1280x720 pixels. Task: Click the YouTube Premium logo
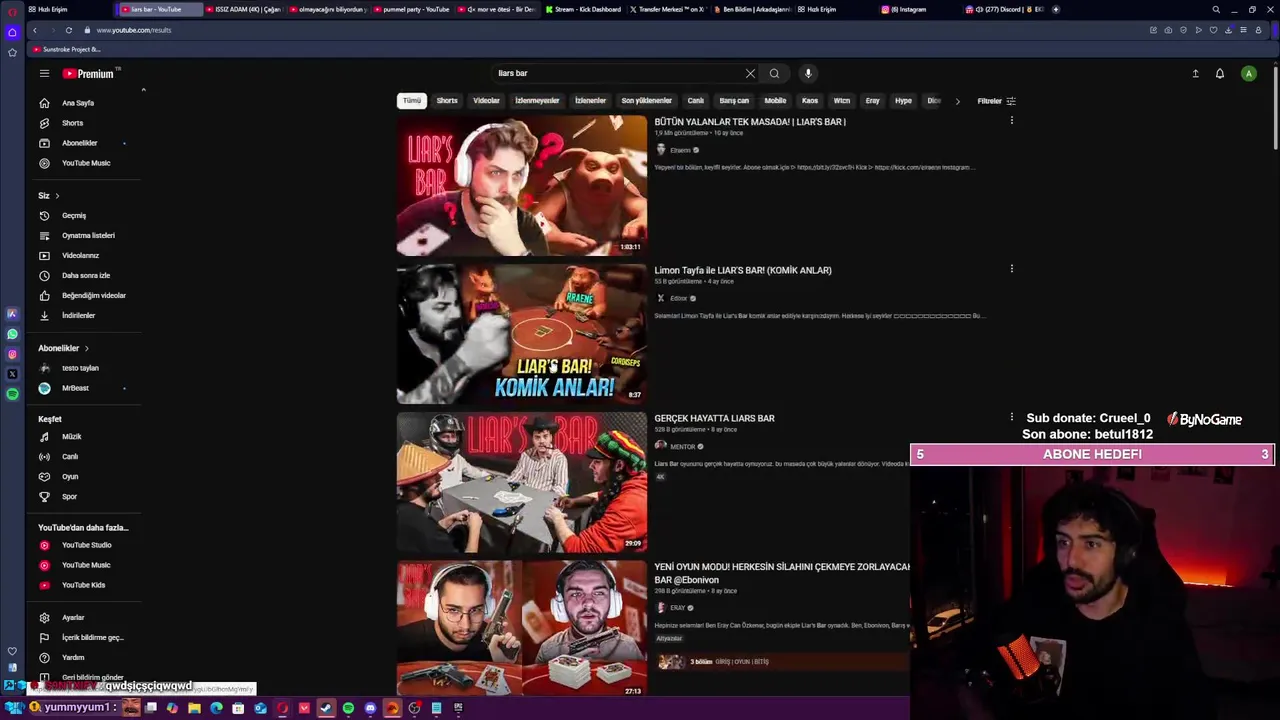(89, 73)
